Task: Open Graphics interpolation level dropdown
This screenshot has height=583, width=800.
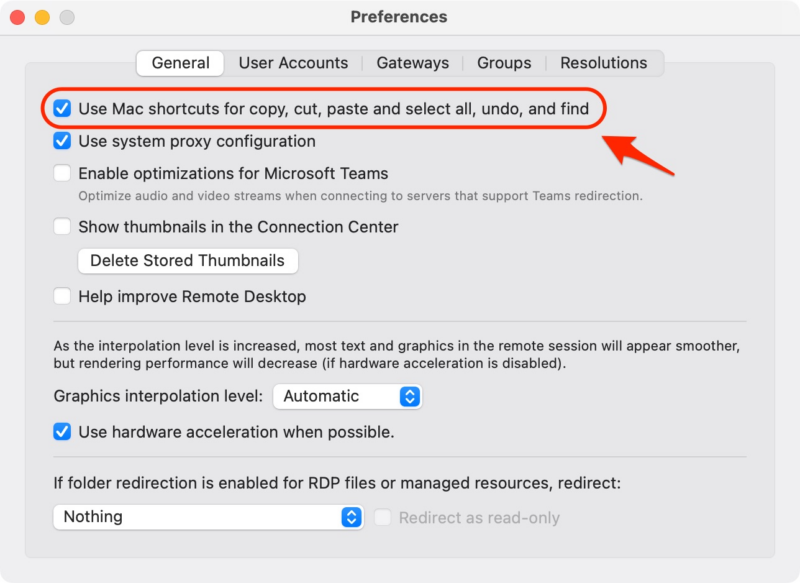Action: (347, 396)
